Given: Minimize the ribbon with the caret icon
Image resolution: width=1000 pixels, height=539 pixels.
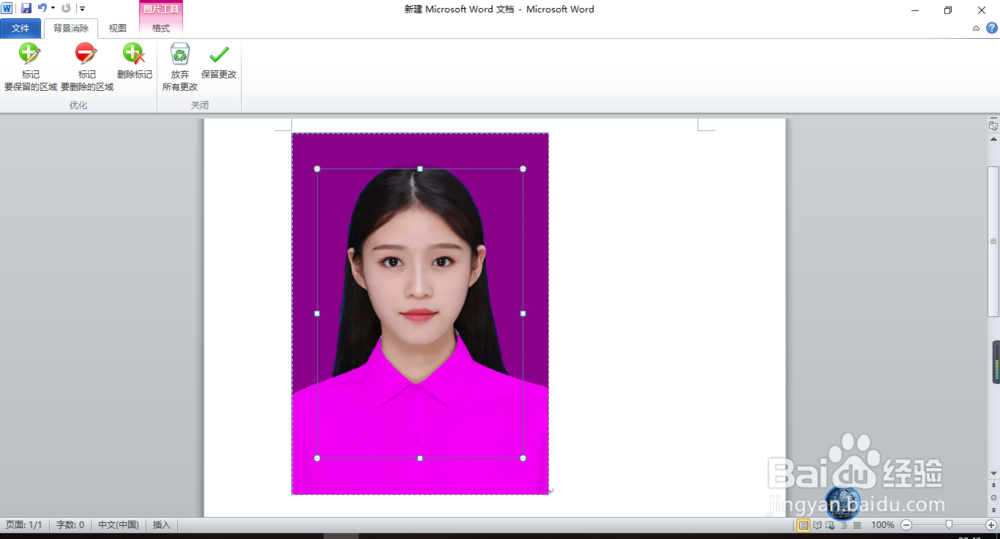Looking at the screenshot, I should pyautogui.click(x=976, y=28).
